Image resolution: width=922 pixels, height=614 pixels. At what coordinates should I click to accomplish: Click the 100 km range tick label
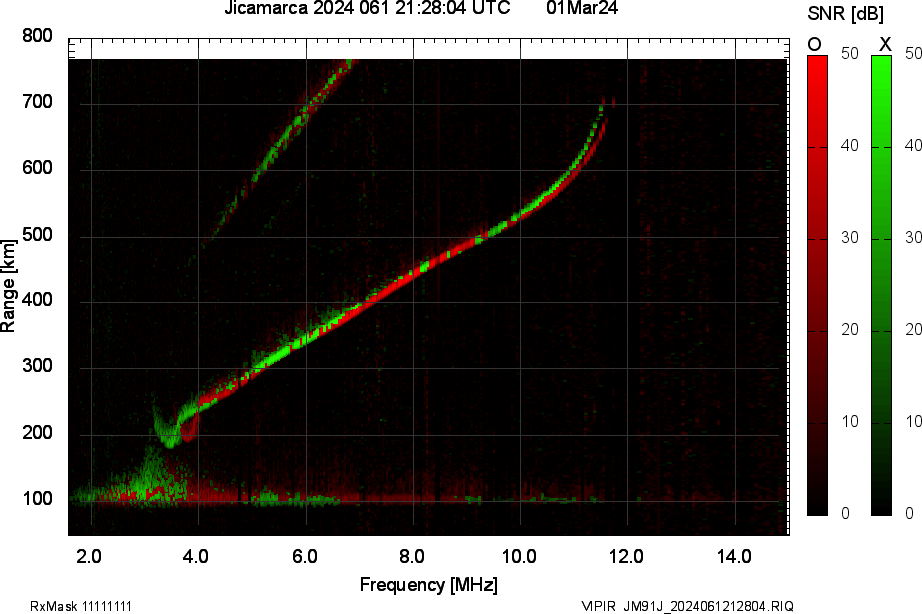coord(37,500)
